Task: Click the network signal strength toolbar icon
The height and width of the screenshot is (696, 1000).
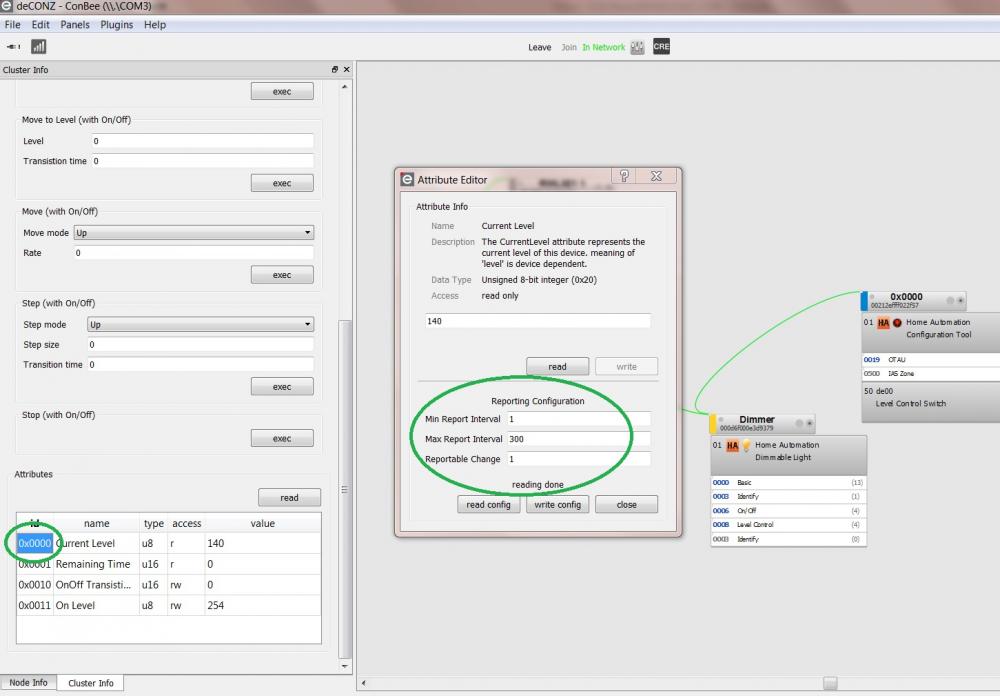Action: (39, 46)
